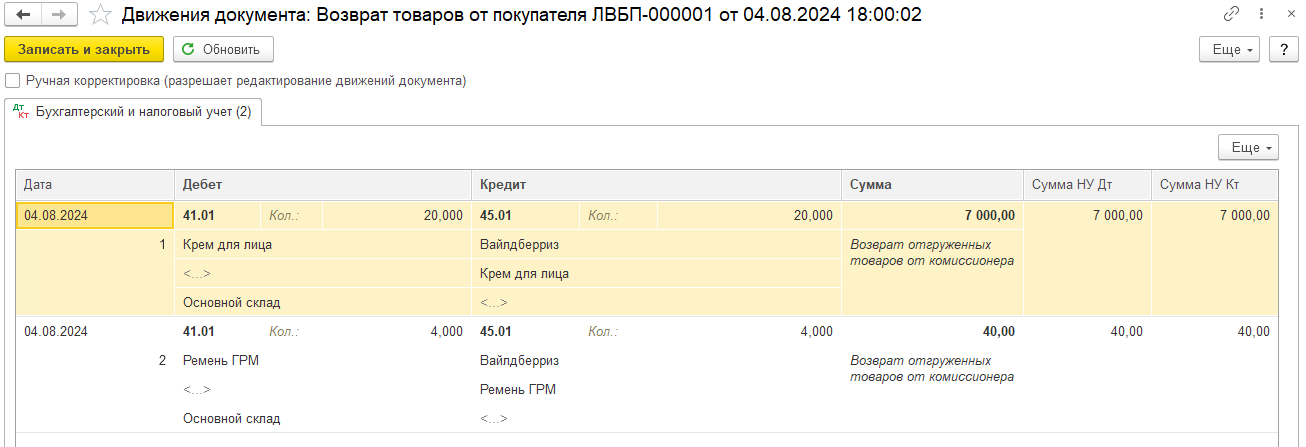
Task: Enable the Ручная корректировка checkbox
Action: [12, 80]
